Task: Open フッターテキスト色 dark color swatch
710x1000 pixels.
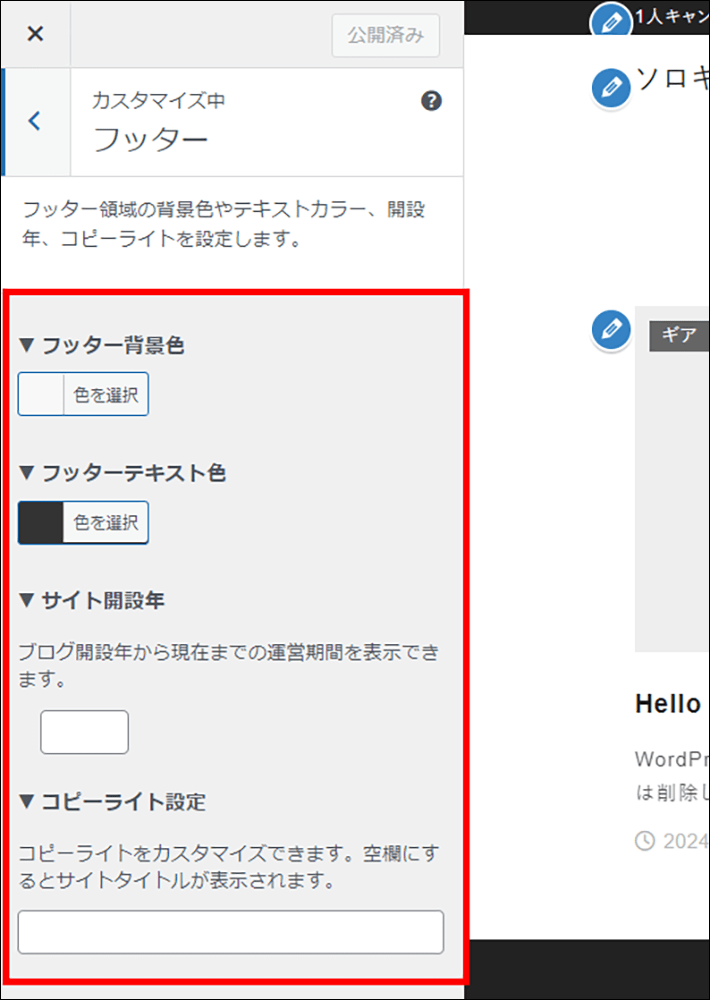Action: click(41, 522)
